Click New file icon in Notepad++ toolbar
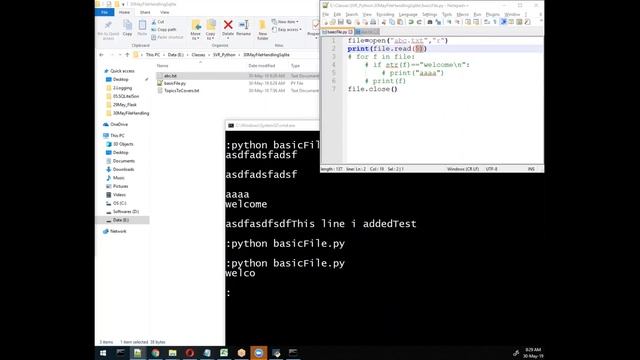 click(x=325, y=22)
